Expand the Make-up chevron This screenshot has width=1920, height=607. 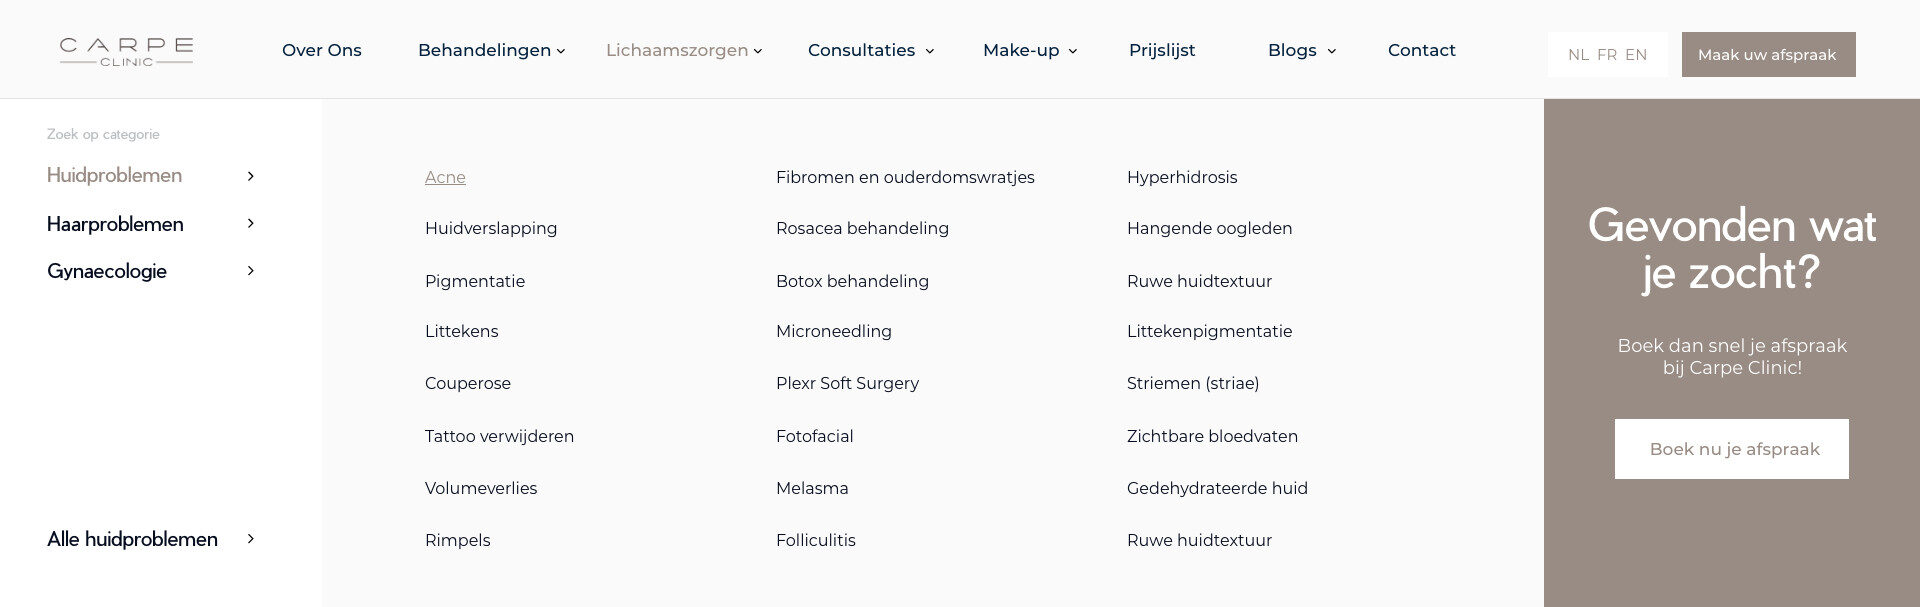1073,51
